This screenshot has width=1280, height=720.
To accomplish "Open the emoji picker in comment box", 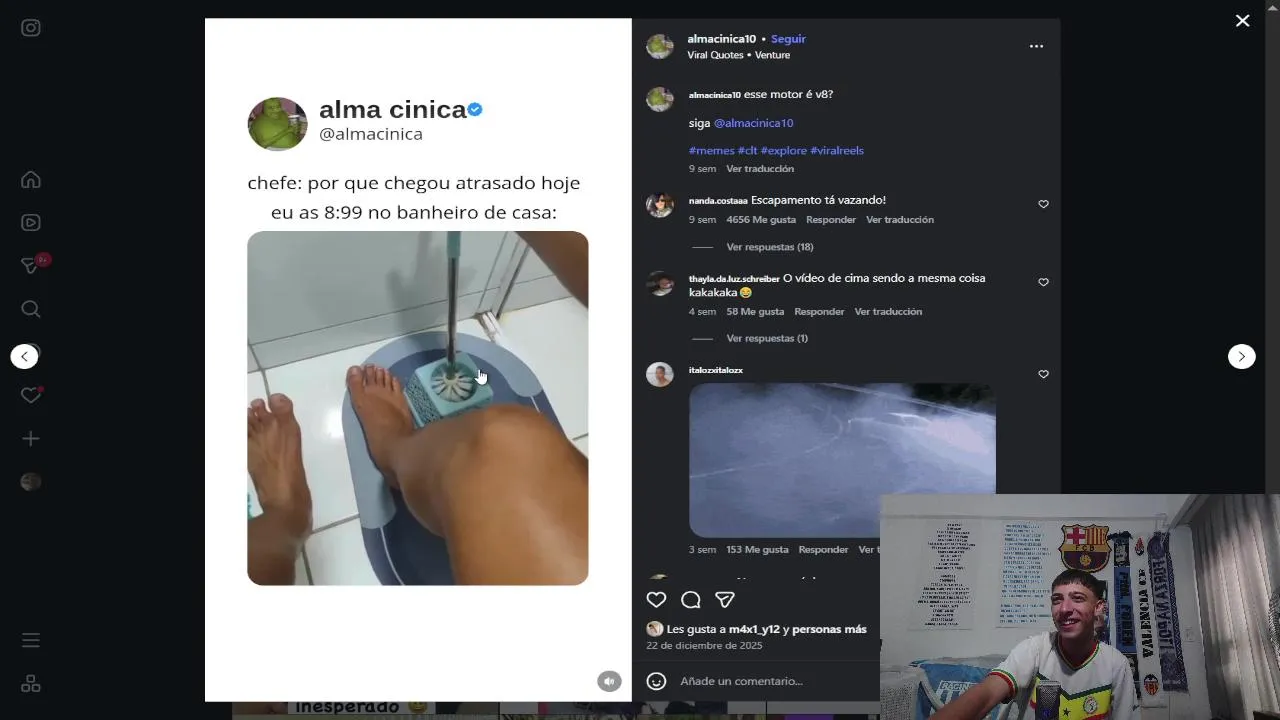I will (x=656, y=681).
